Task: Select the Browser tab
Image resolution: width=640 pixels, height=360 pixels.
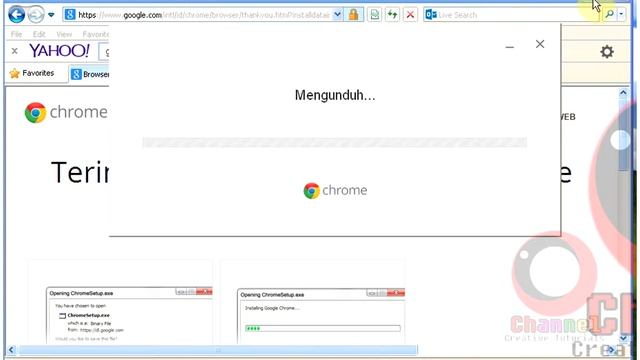Action: 90,74
